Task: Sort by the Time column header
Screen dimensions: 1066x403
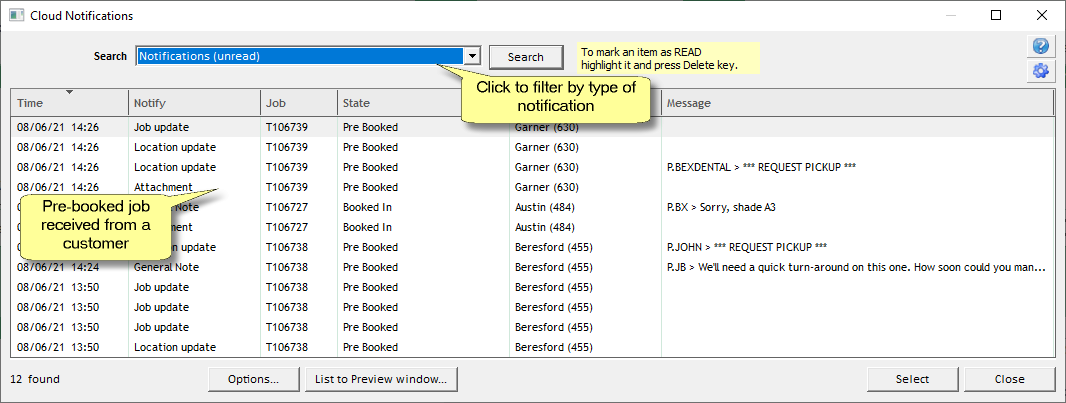Action: pos(70,104)
